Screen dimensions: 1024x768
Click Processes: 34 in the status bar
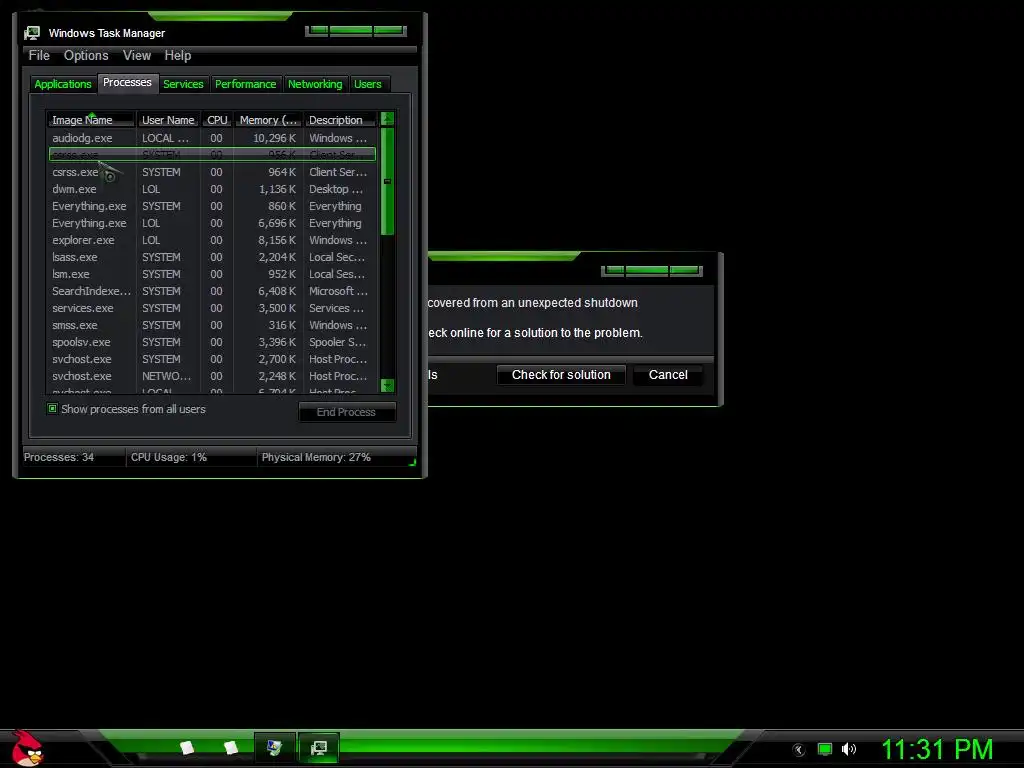[x=59, y=457]
